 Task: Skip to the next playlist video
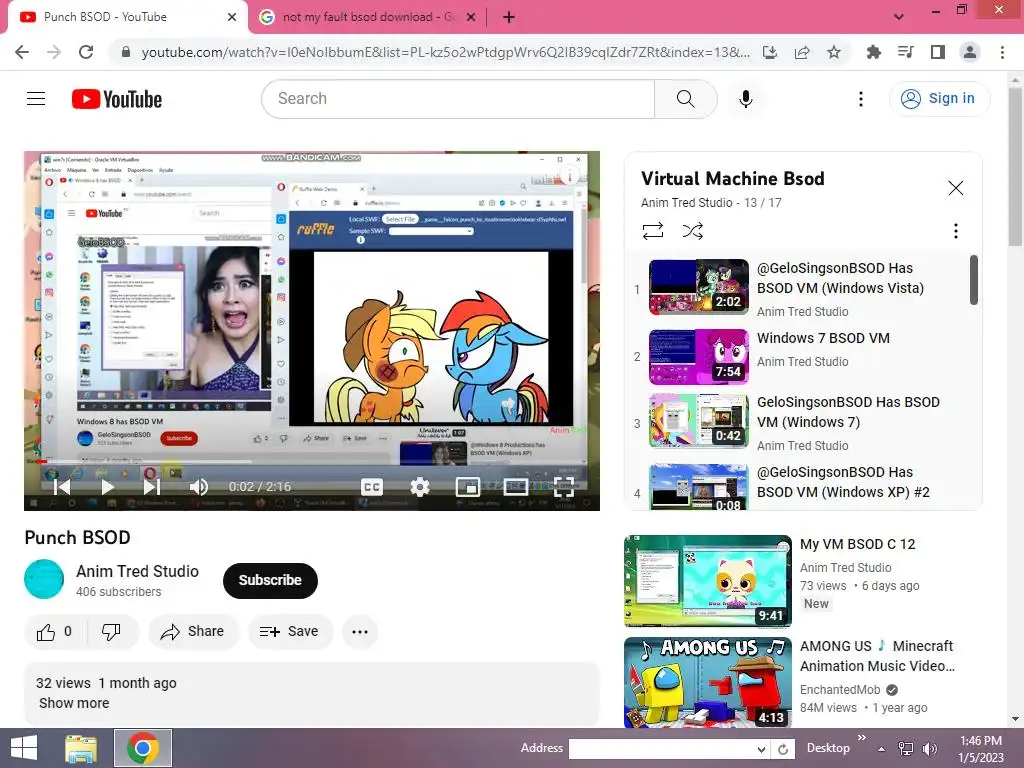point(152,487)
